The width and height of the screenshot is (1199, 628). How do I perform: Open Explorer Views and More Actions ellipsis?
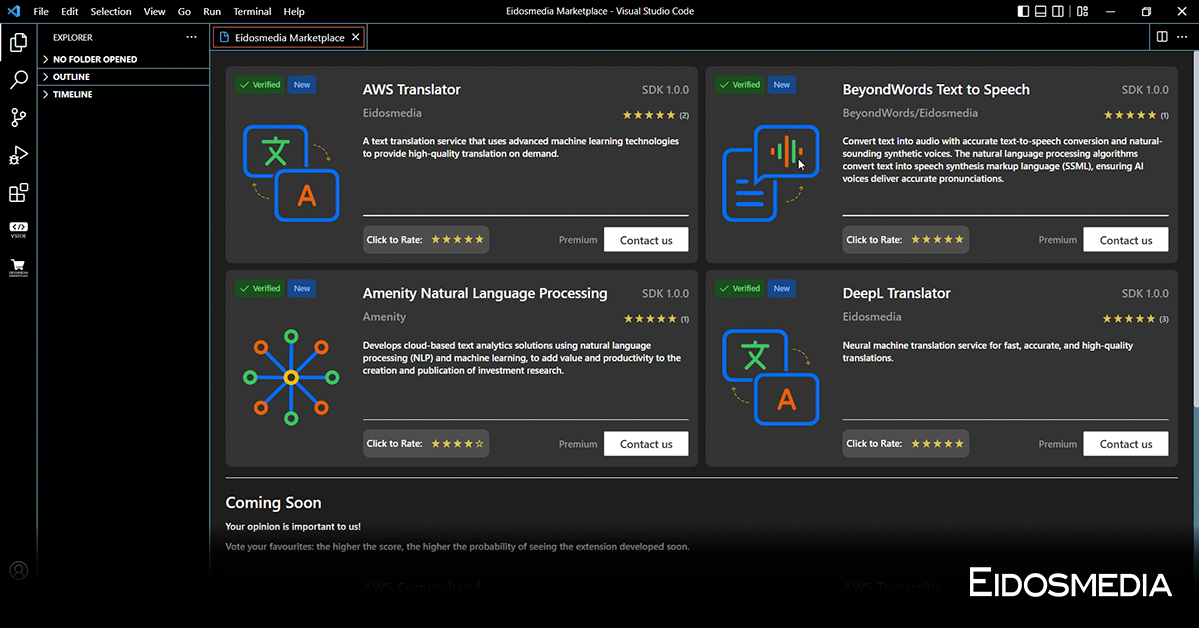[191, 37]
